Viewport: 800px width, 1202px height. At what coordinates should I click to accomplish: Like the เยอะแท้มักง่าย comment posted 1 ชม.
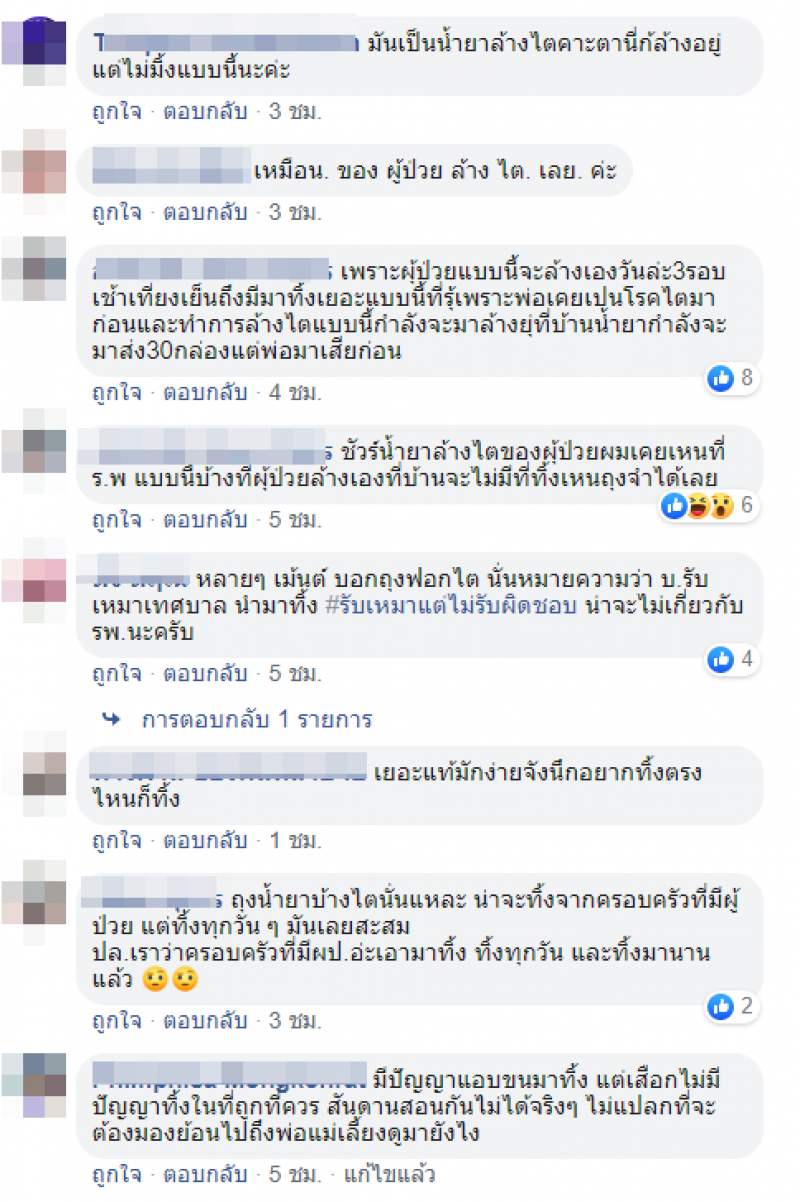pos(117,840)
